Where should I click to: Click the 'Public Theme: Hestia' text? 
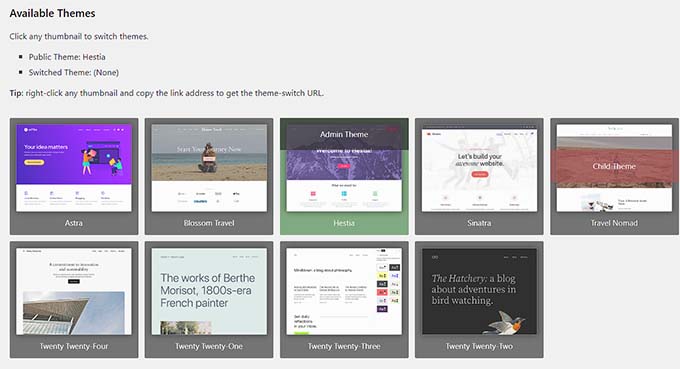pyautogui.click(x=67, y=57)
